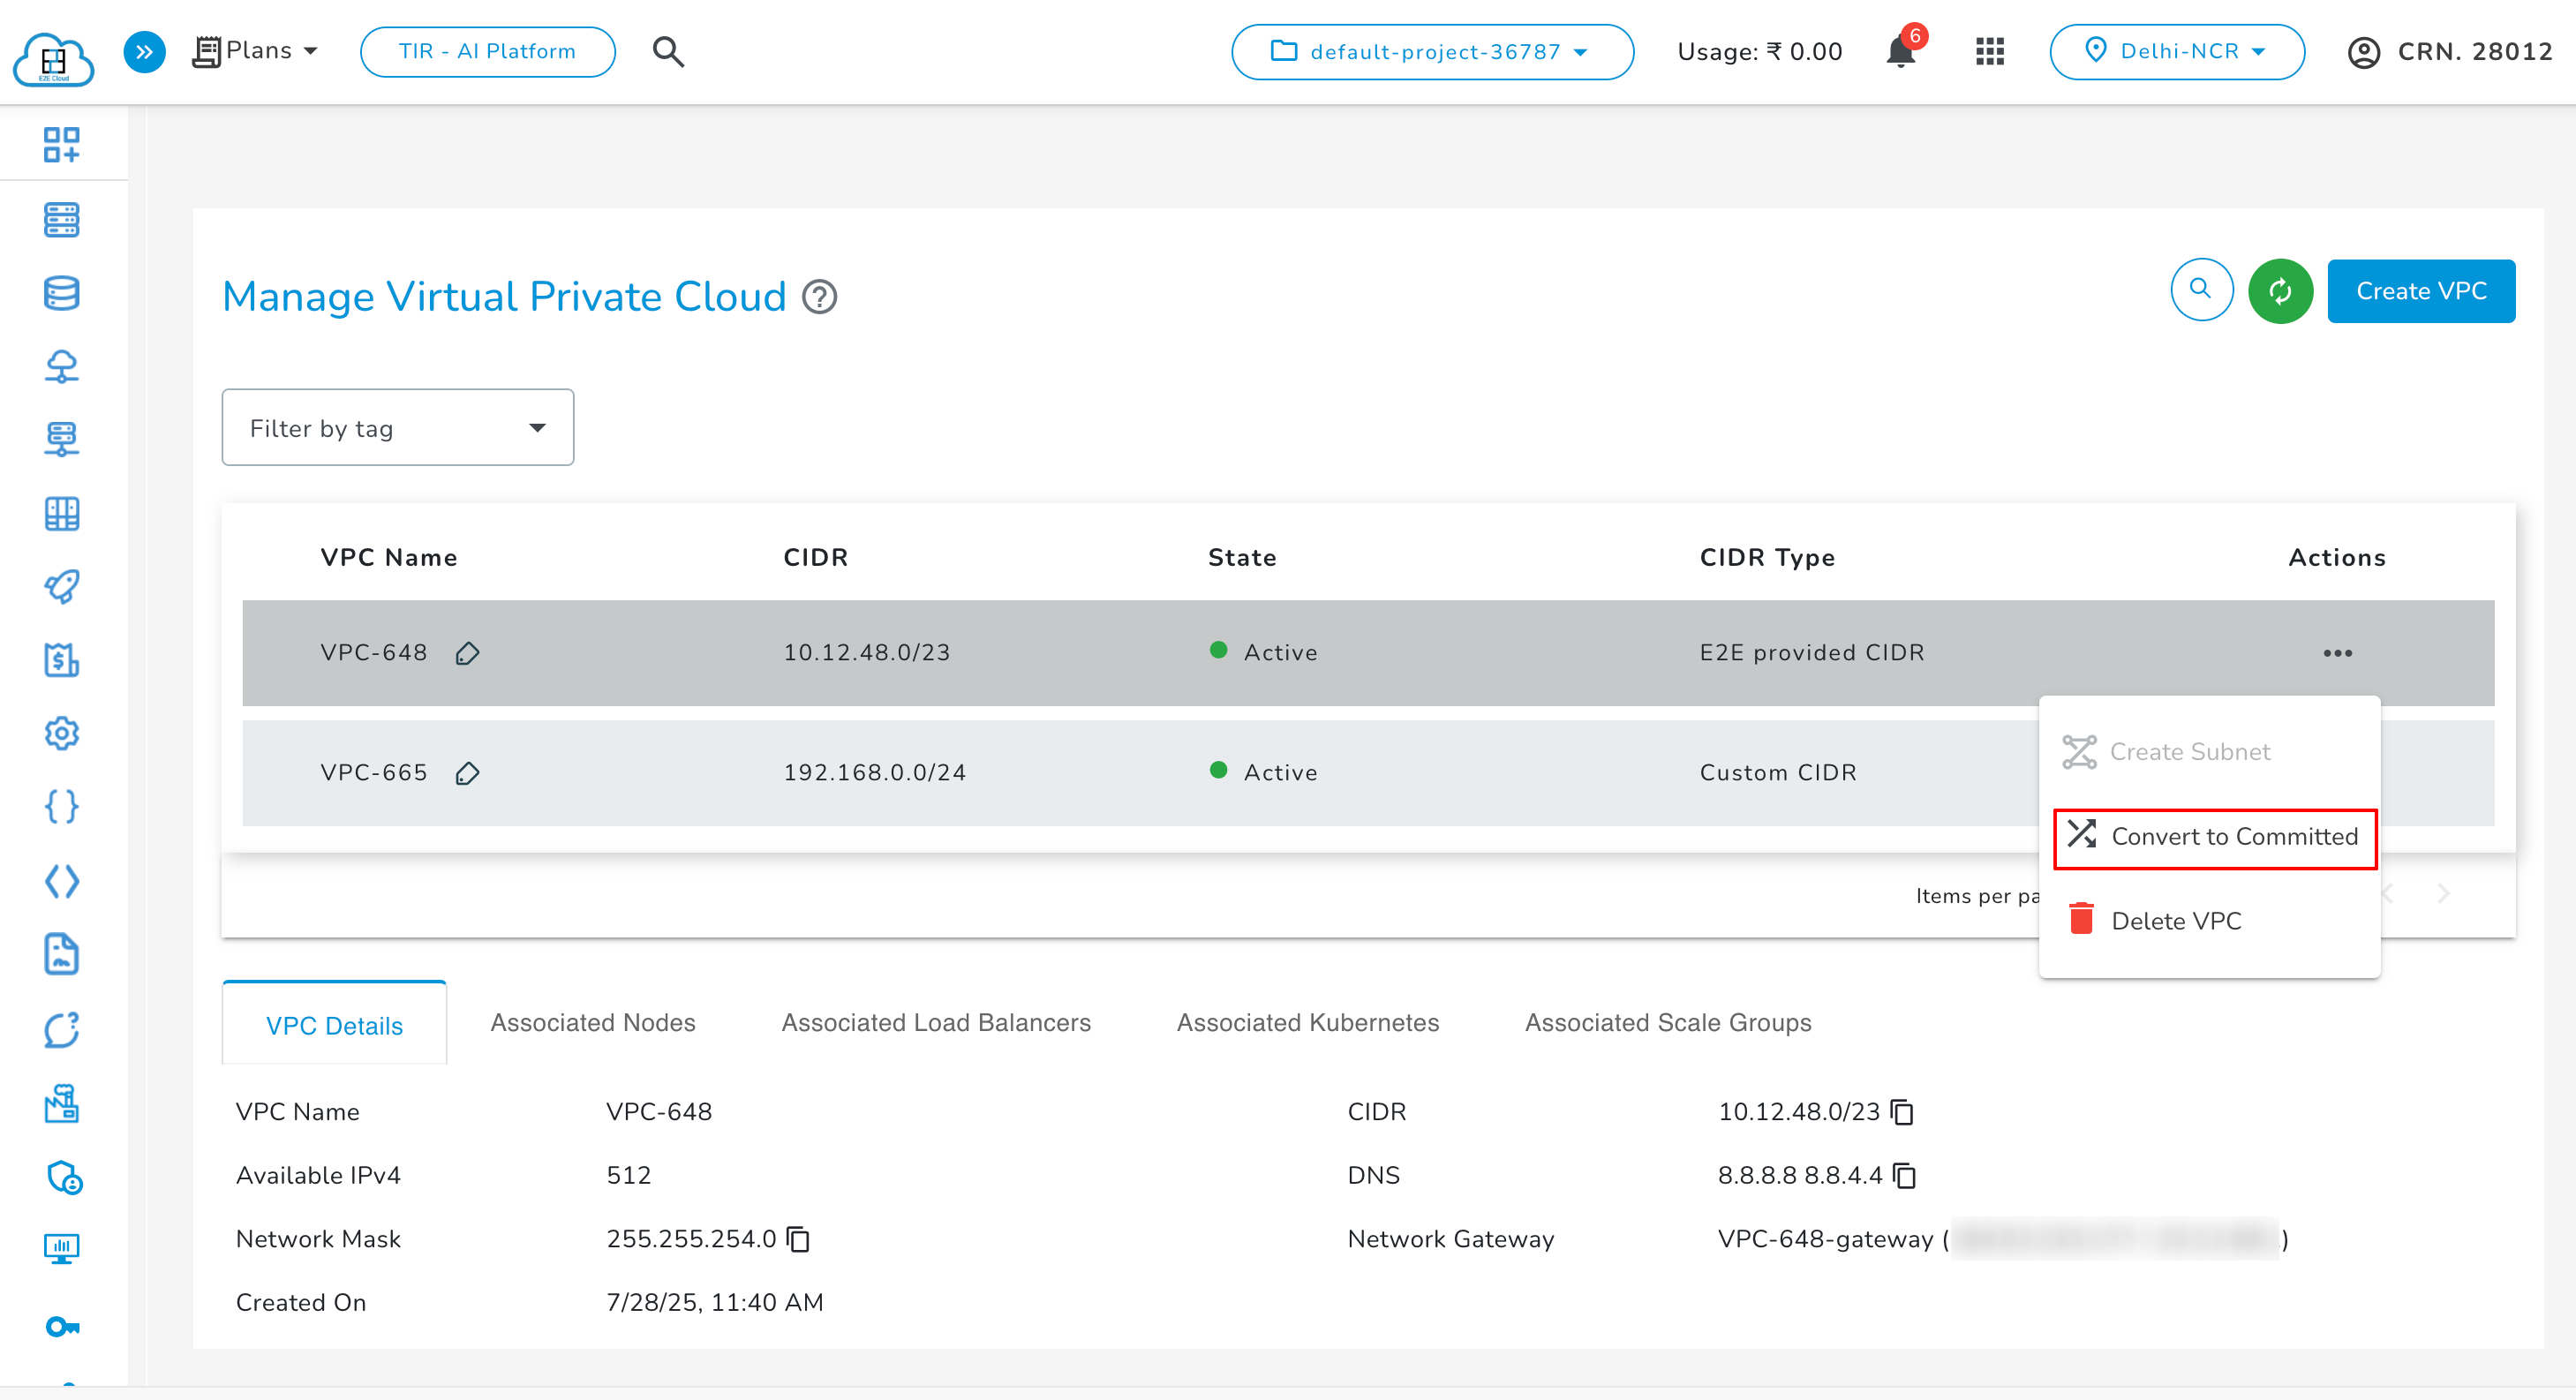Choose Delete VPC from actions menu
This screenshot has width=2576, height=1400.
click(2175, 921)
